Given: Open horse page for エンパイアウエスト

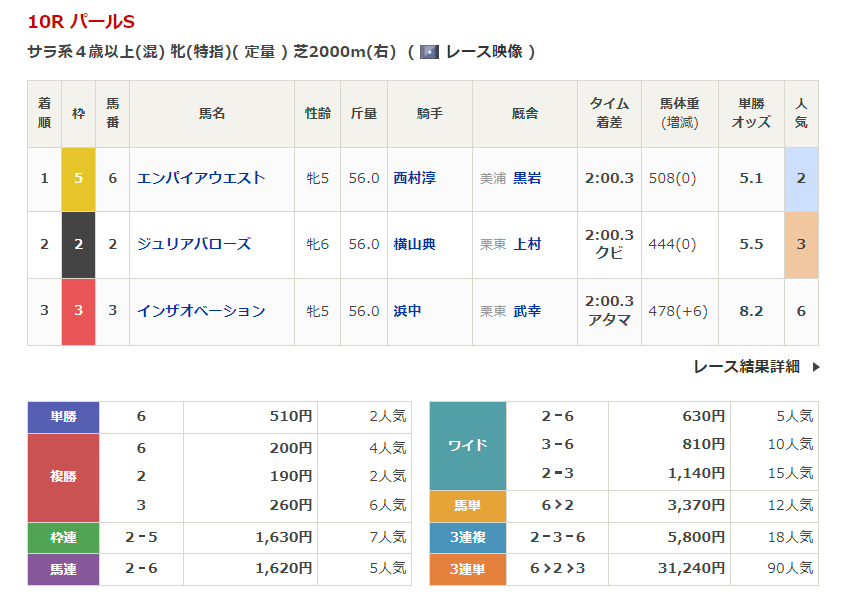Looking at the screenshot, I should 201,178.
